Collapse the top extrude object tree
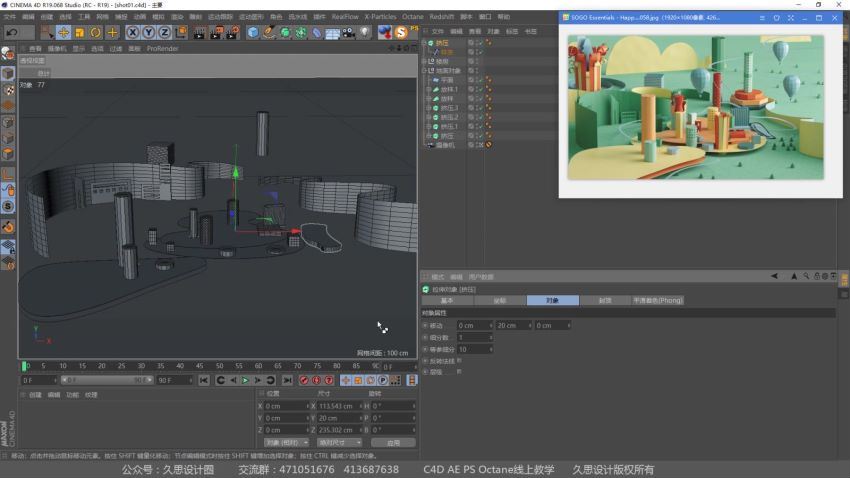 424,43
